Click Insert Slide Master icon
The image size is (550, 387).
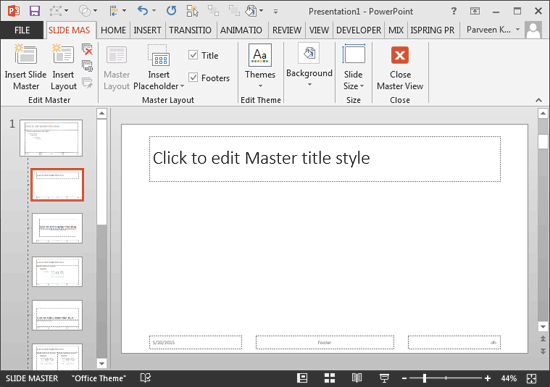25,54
